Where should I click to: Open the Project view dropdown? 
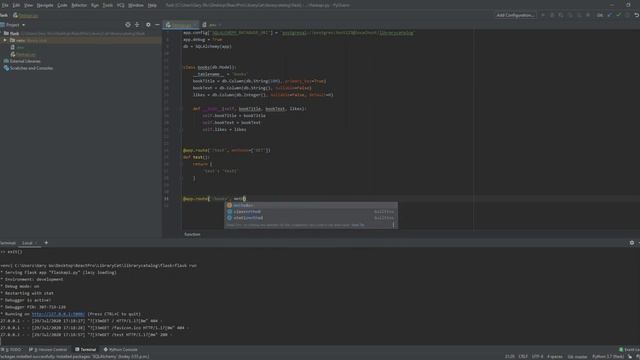pyautogui.click(x=15, y=25)
